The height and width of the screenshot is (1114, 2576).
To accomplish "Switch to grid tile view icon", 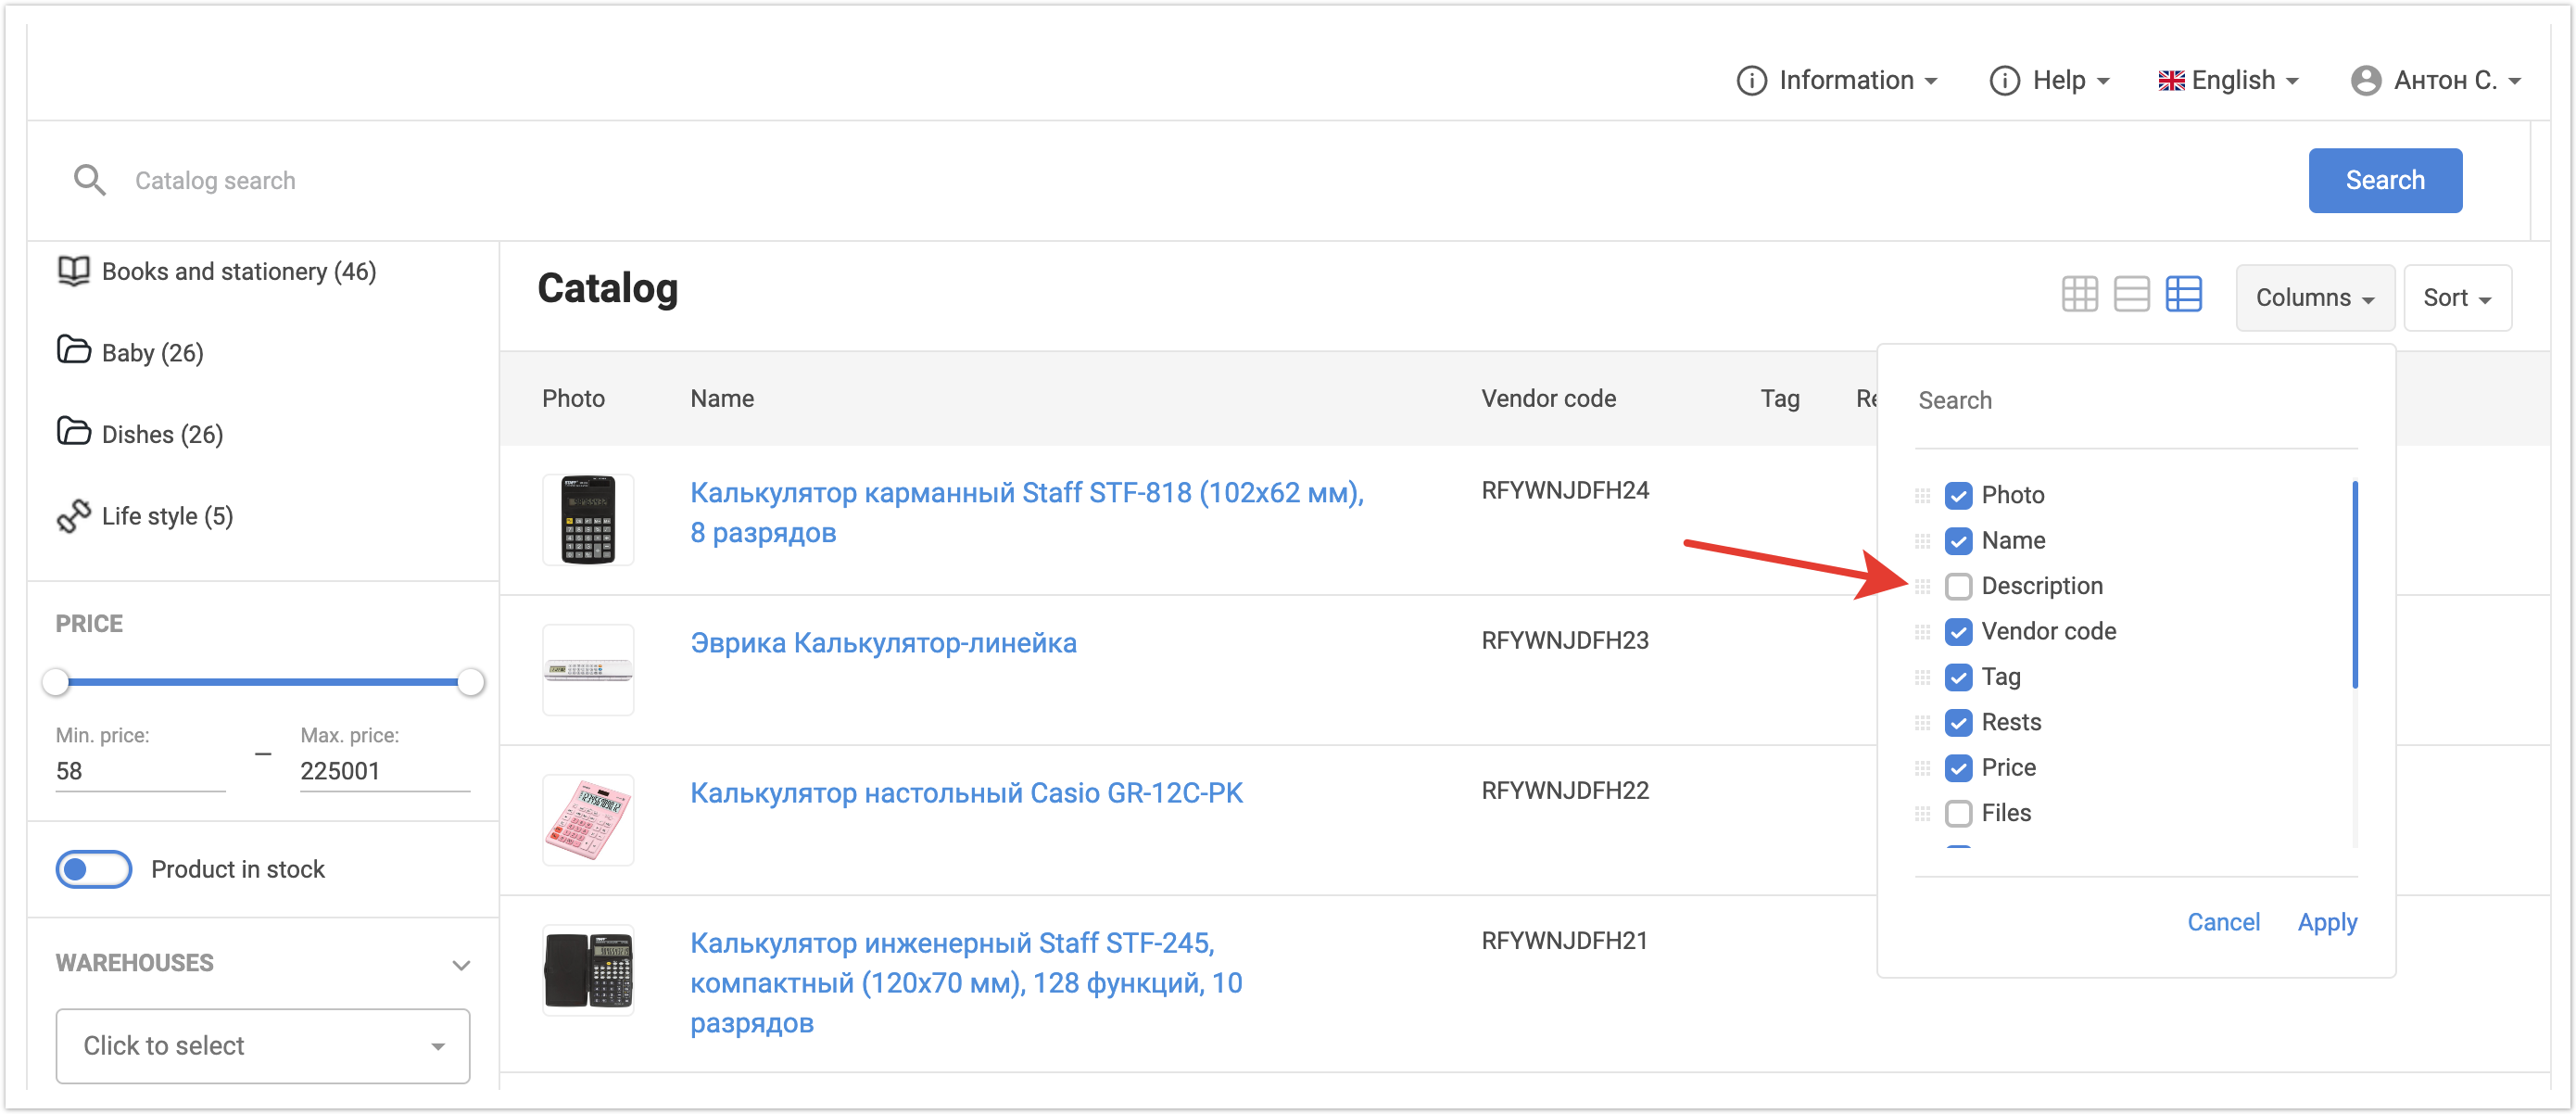I will click(x=2079, y=295).
